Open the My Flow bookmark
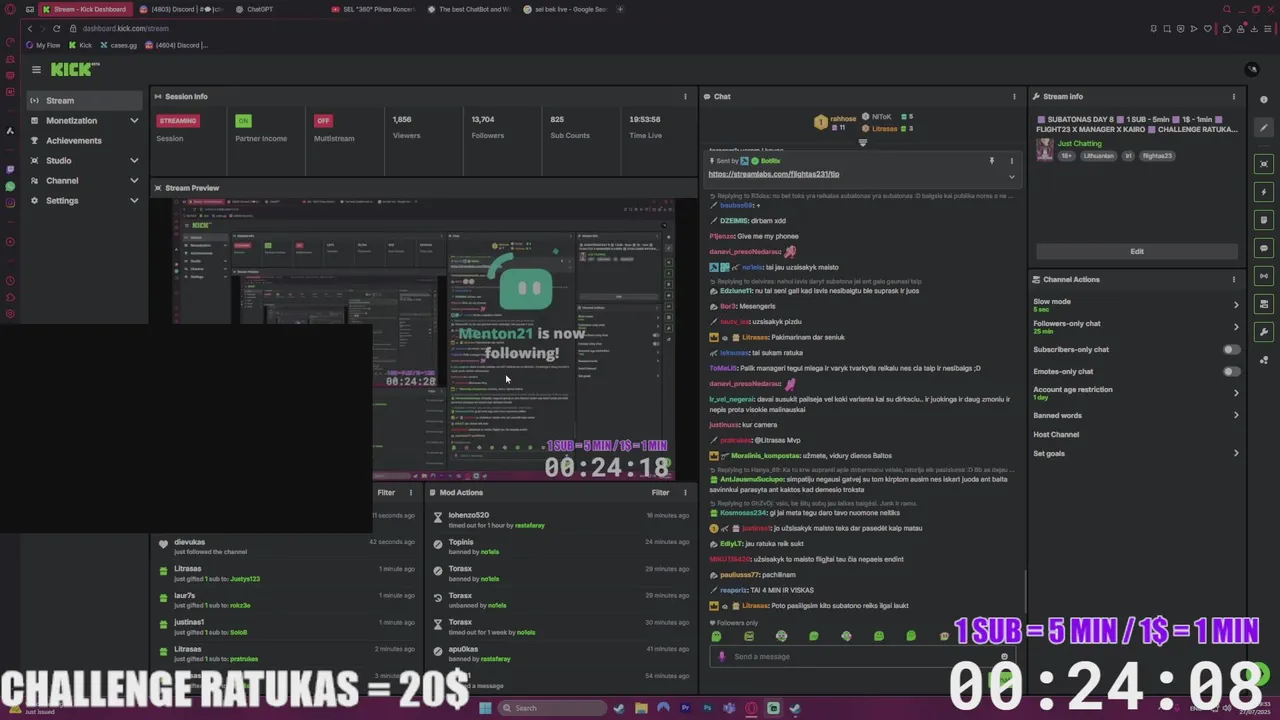The width and height of the screenshot is (1280, 720). (x=43, y=45)
